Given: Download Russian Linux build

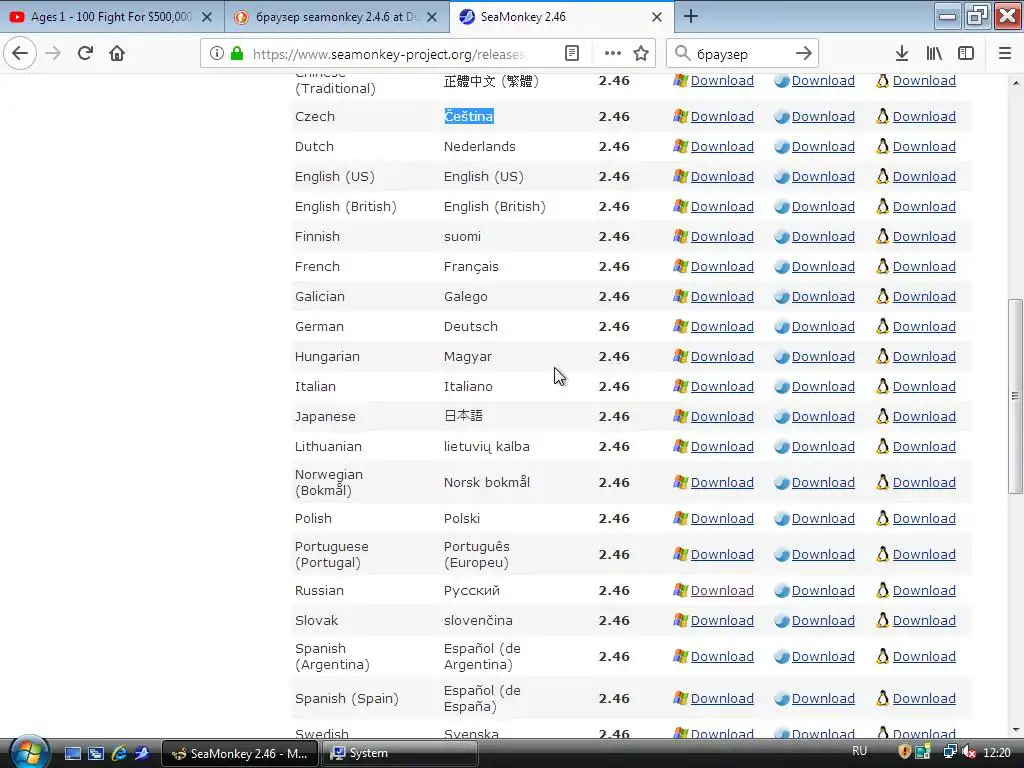Looking at the screenshot, I should [x=924, y=590].
